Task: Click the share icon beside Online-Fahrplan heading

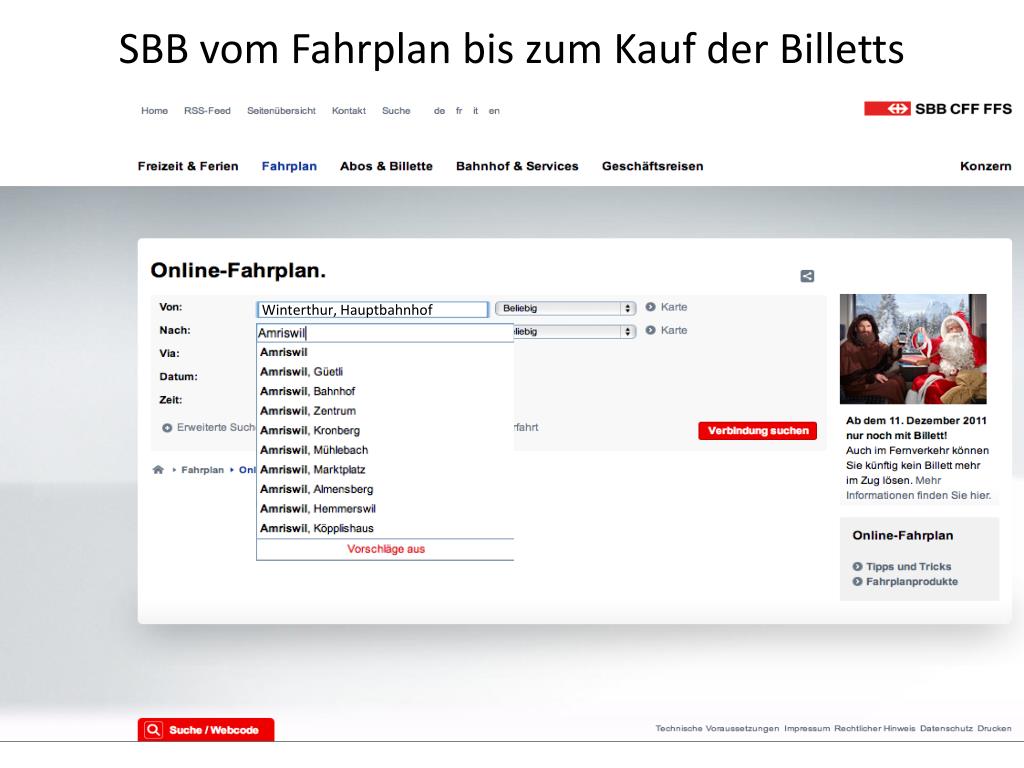Action: click(807, 276)
